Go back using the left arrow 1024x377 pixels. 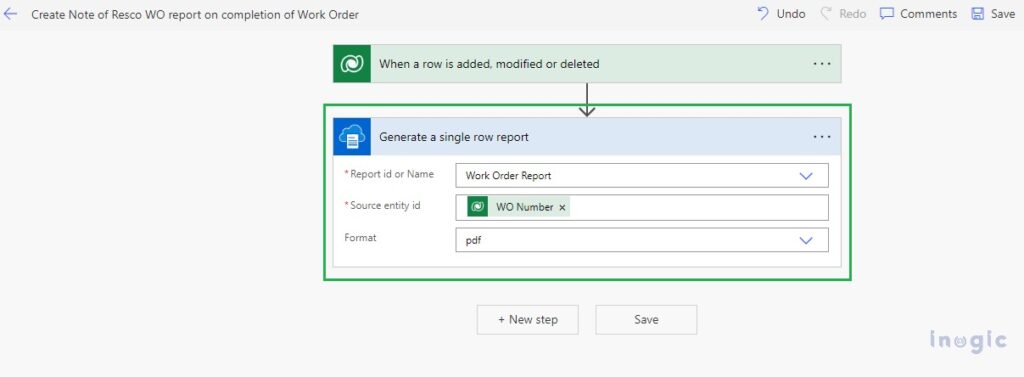[x=10, y=14]
